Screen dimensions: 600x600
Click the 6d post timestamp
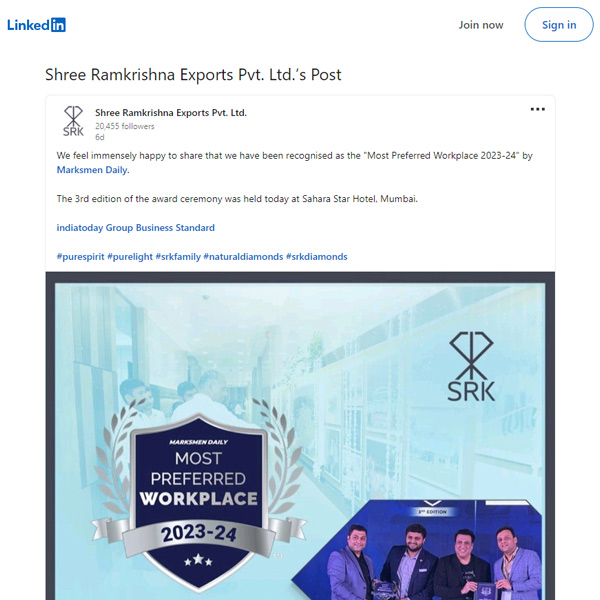click(99, 137)
